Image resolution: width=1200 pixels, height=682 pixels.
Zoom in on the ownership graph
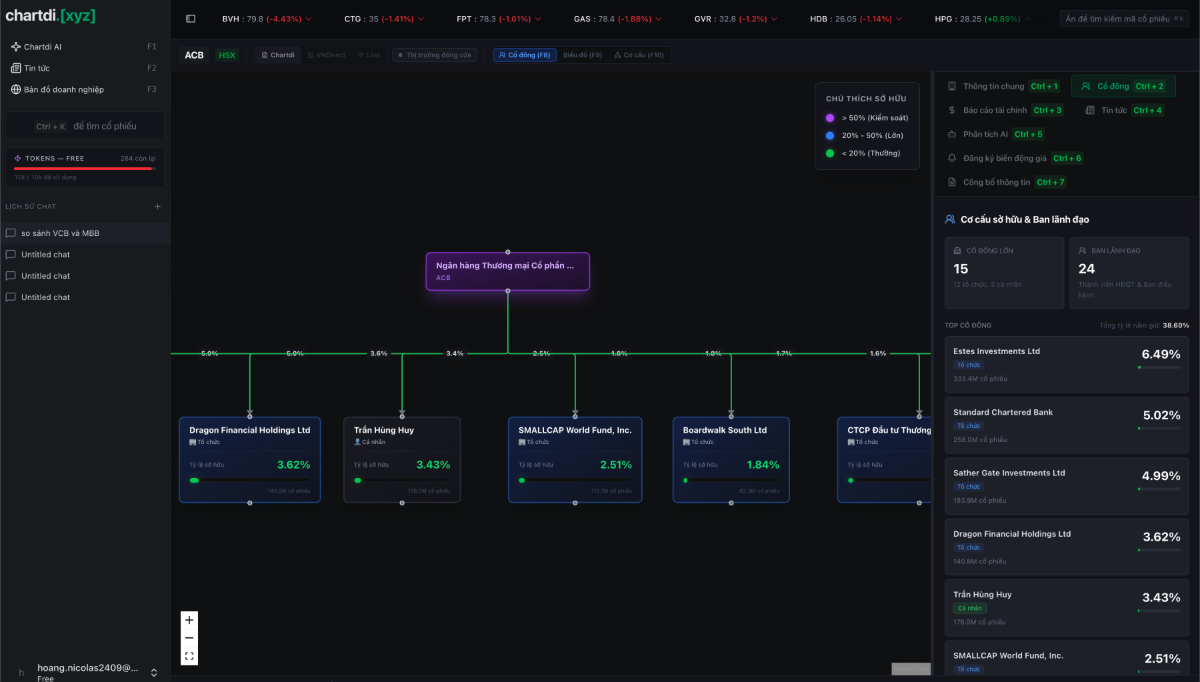point(189,620)
